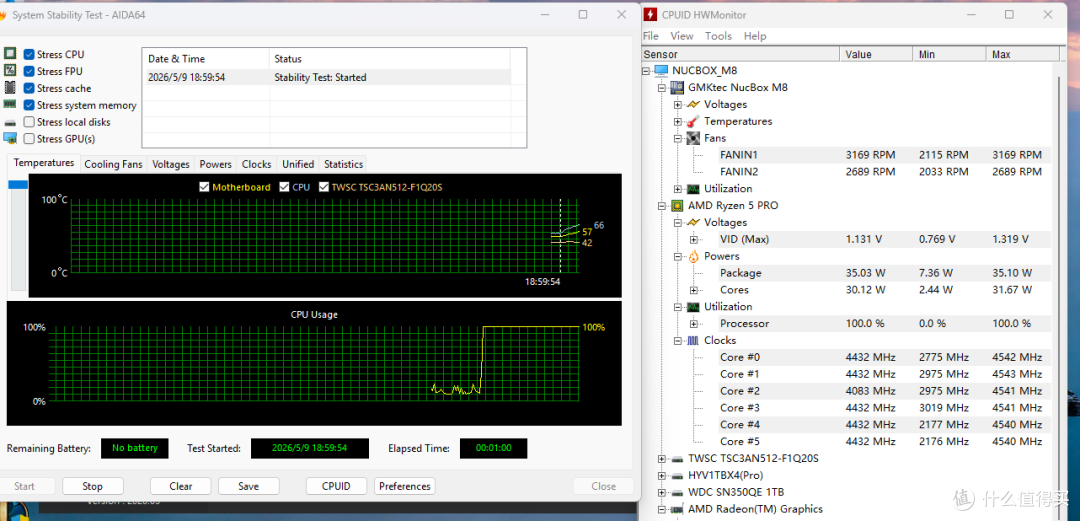Click the cache chip icon beside Stress cache

click(x=10, y=88)
